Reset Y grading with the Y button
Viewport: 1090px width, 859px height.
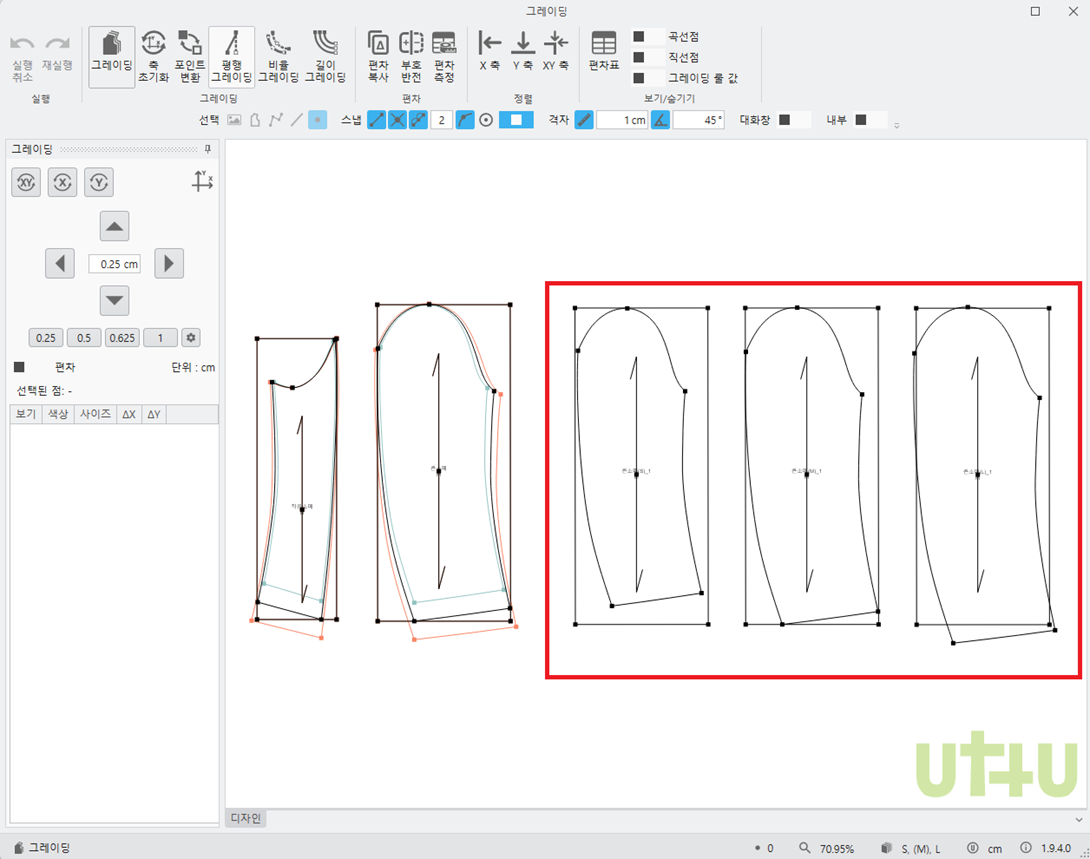(99, 183)
